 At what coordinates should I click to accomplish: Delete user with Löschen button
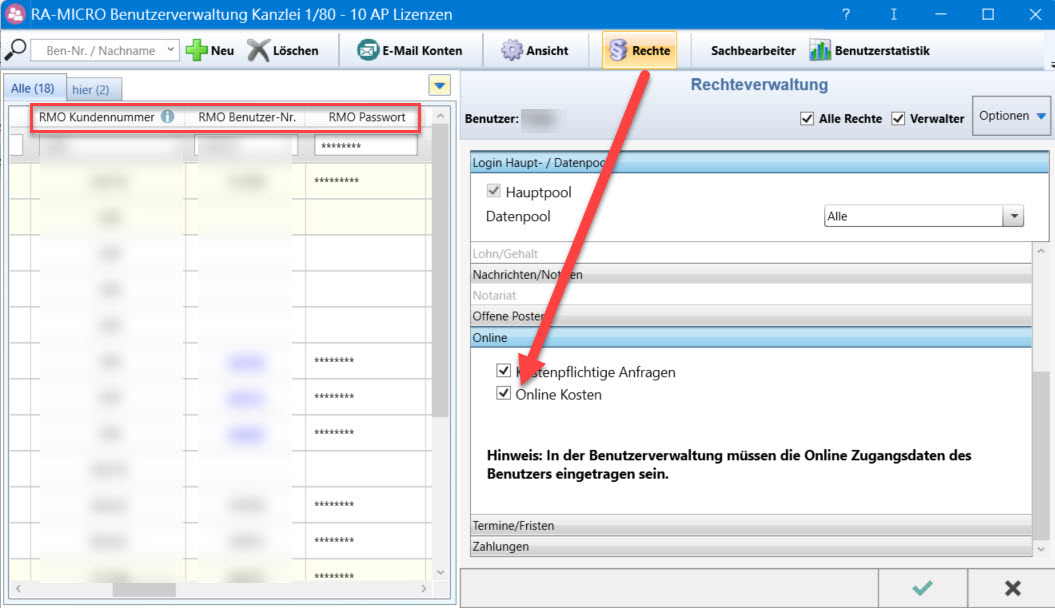283,50
